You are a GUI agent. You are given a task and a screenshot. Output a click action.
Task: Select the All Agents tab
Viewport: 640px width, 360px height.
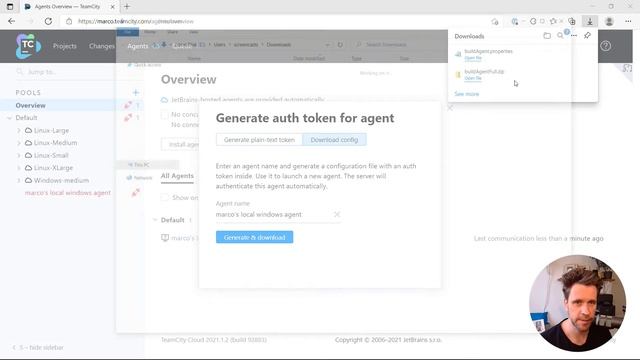pos(177,176)
